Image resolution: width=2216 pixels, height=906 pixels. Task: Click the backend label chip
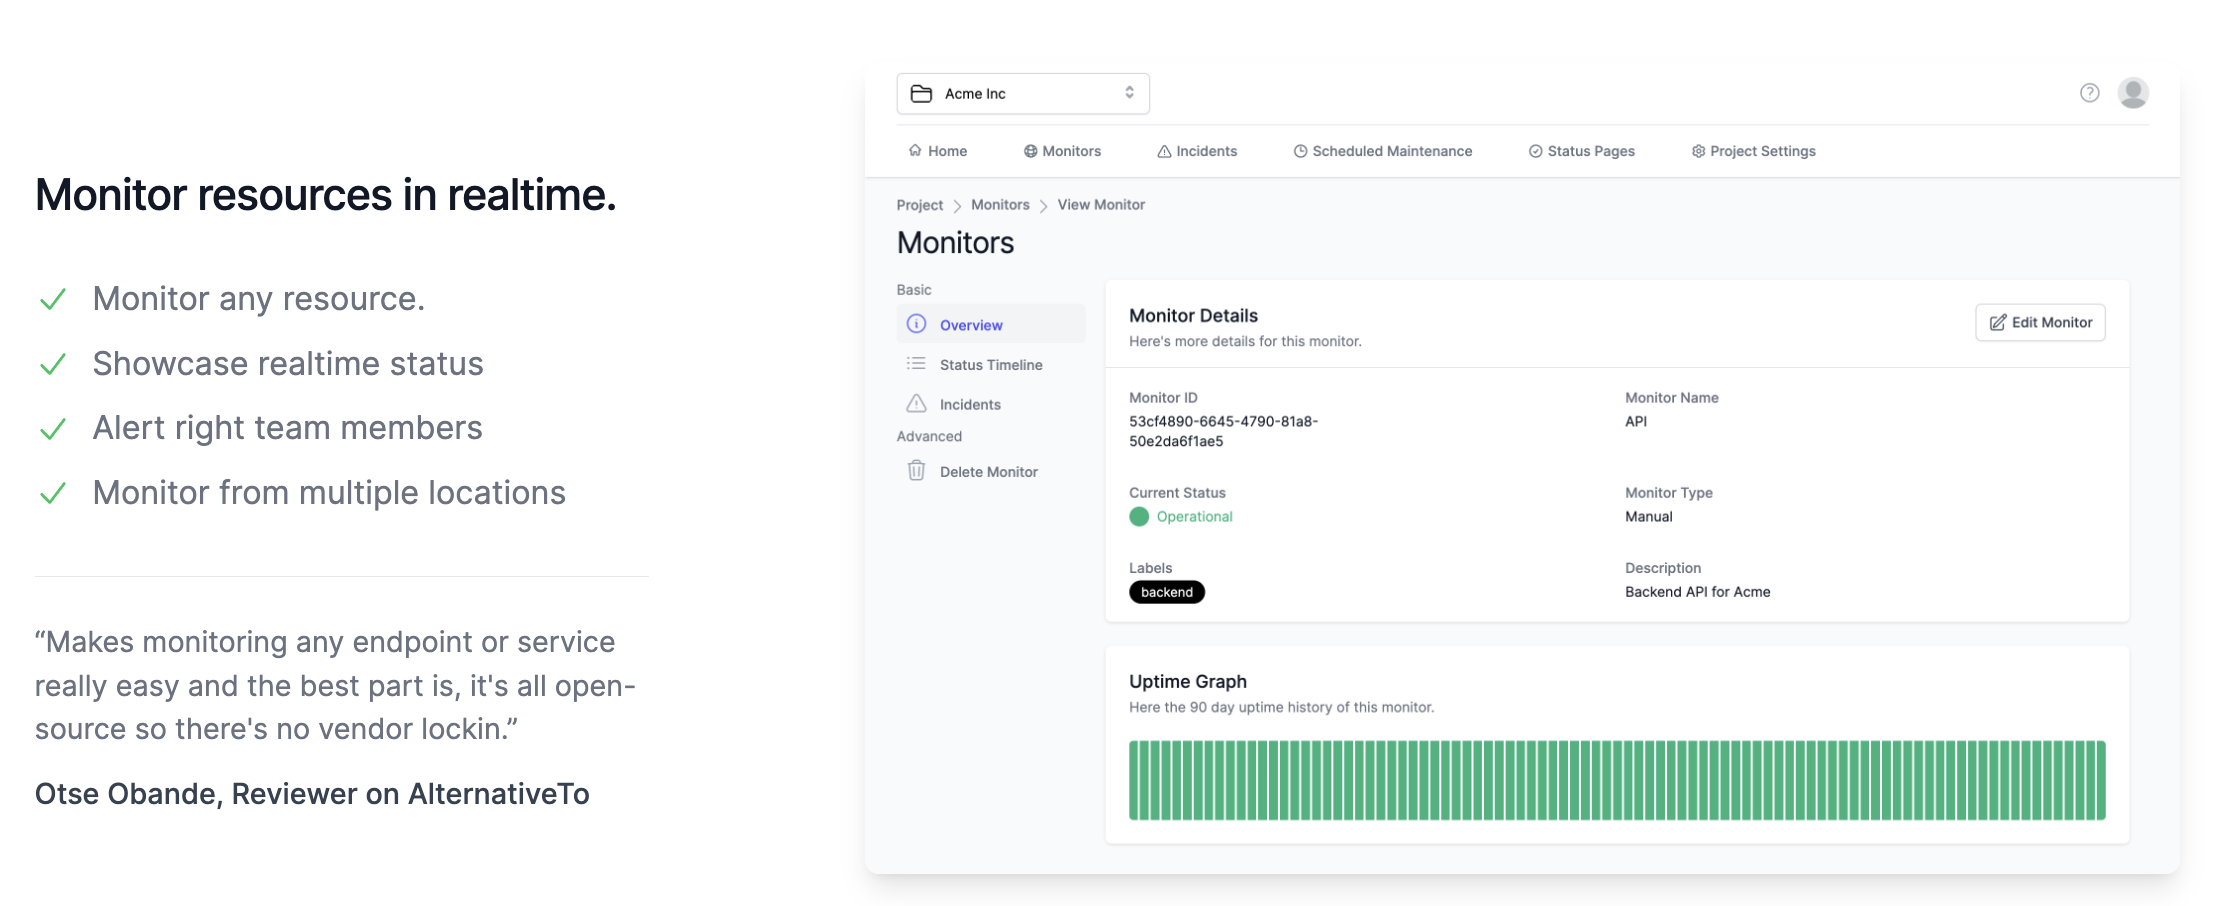click(x=1166, y=592)
